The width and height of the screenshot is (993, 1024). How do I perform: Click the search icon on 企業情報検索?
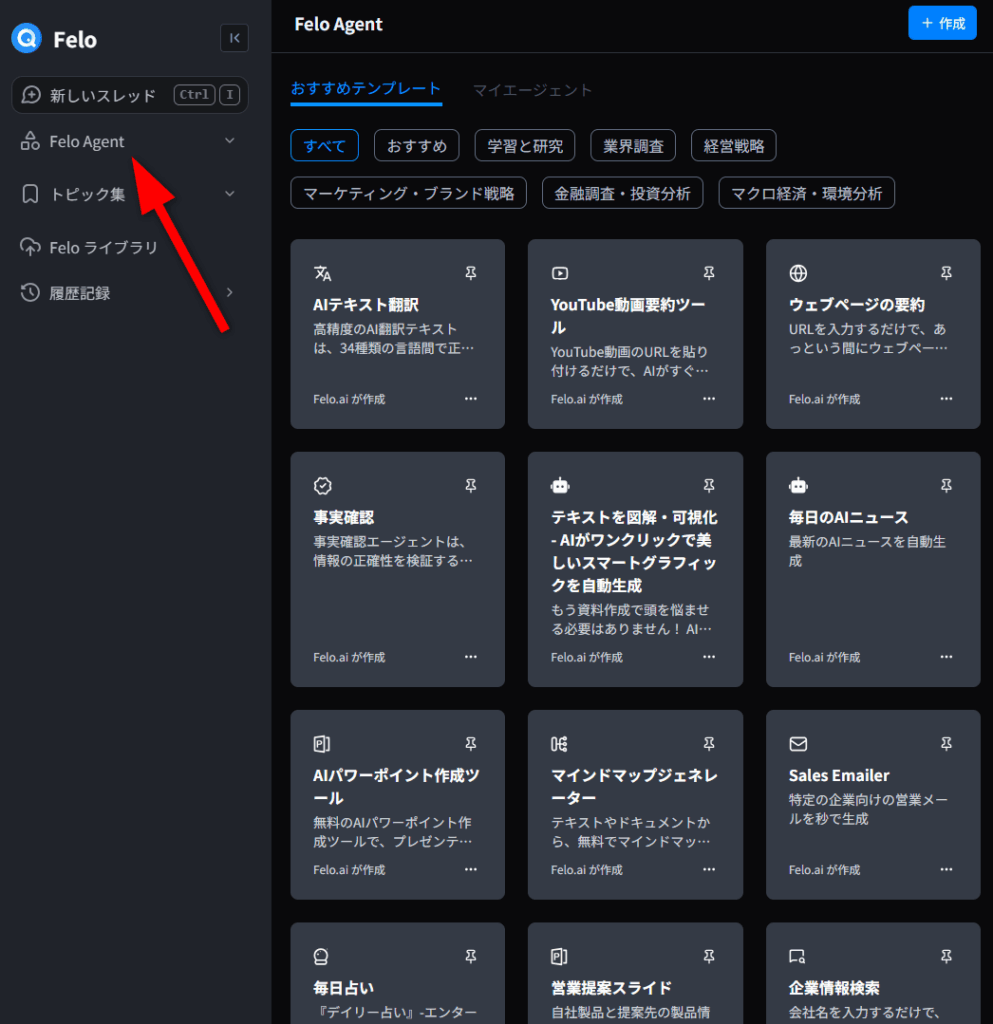[797, 957]
